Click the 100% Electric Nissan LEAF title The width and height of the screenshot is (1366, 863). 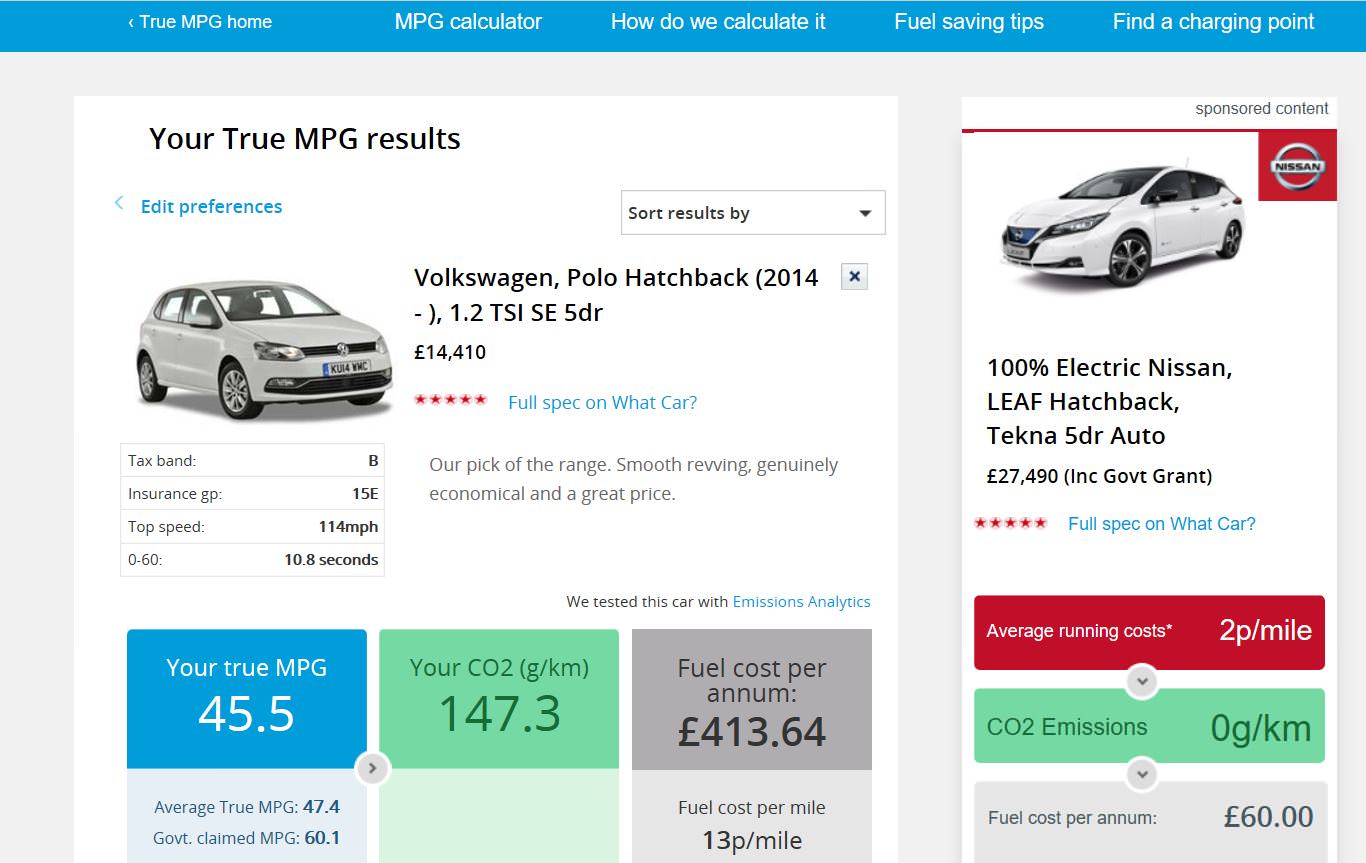[x=1109, y=402]
